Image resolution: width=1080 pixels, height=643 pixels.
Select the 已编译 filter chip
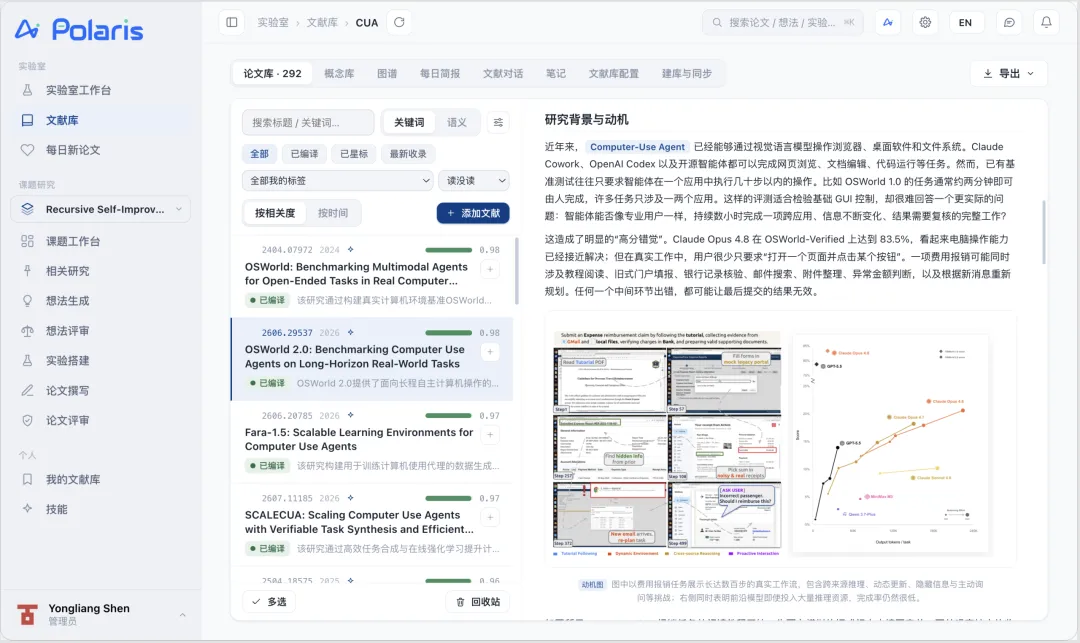pos(304,154)
